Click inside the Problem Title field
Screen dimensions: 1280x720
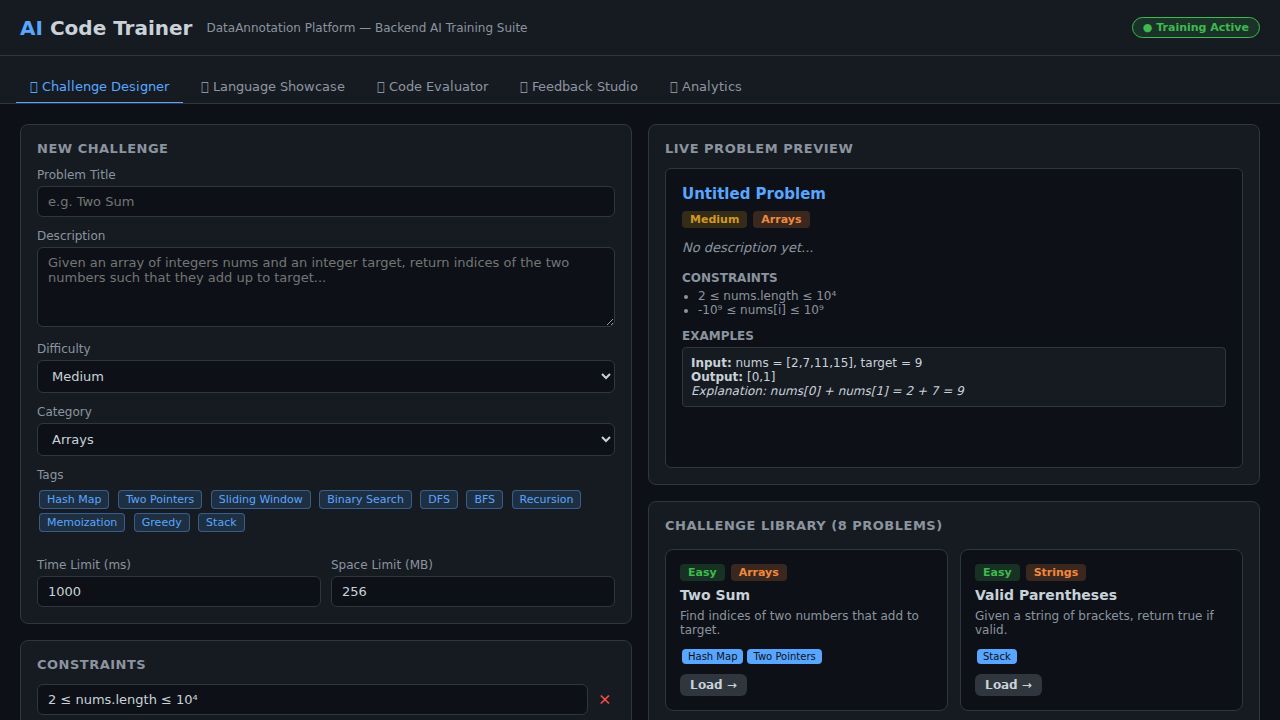326,201
